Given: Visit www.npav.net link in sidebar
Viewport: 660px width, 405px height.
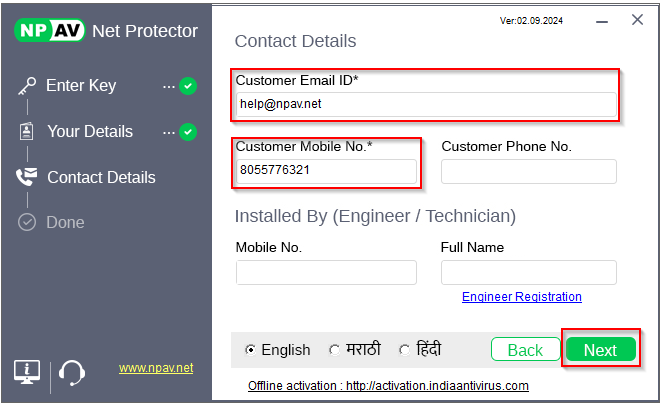Looking at the screenshot, I should pyautogui.click(x=156, y=368).
